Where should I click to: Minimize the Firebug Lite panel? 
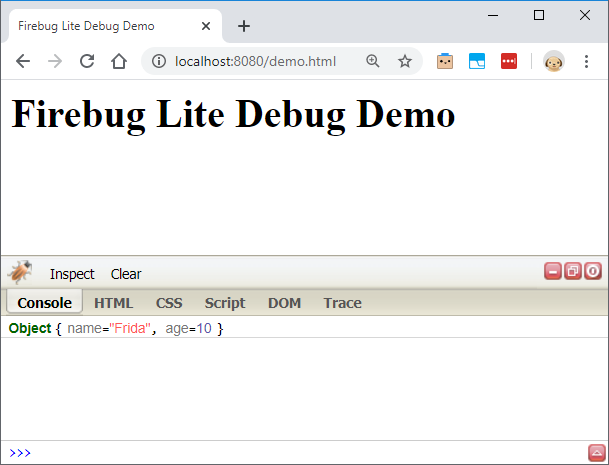click(553, 271)
